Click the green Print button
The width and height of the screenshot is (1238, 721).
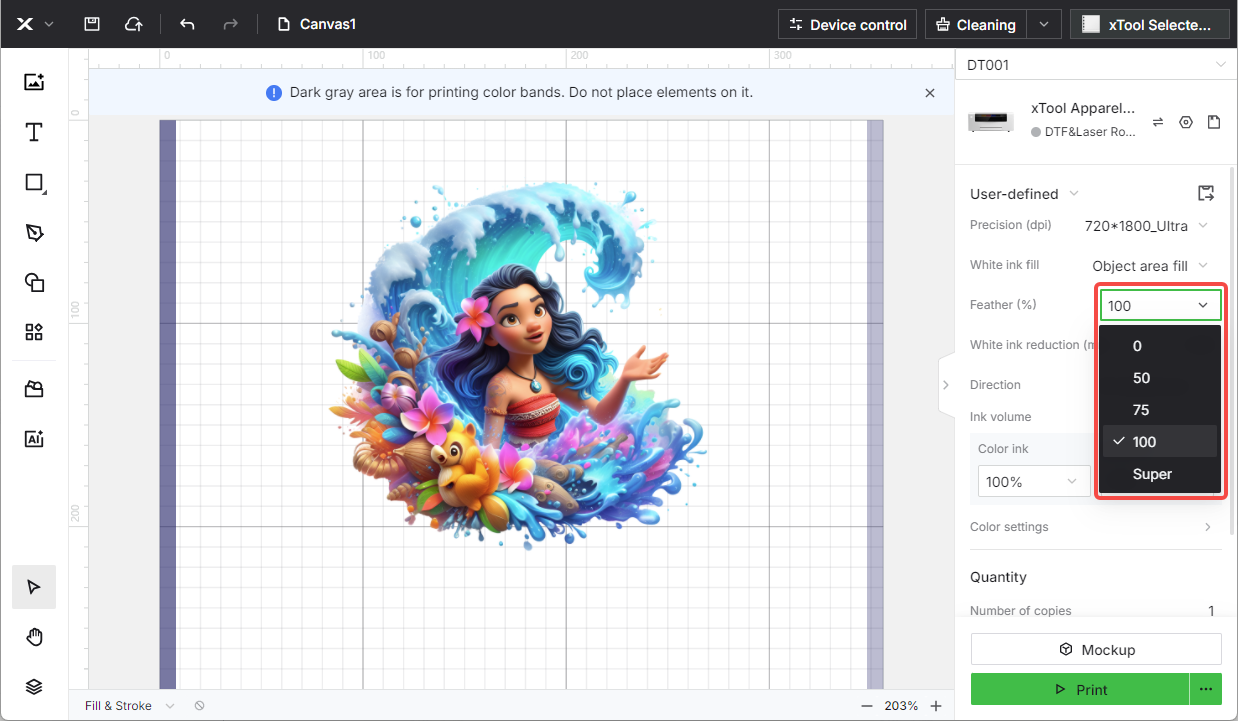click(1080, 689)
